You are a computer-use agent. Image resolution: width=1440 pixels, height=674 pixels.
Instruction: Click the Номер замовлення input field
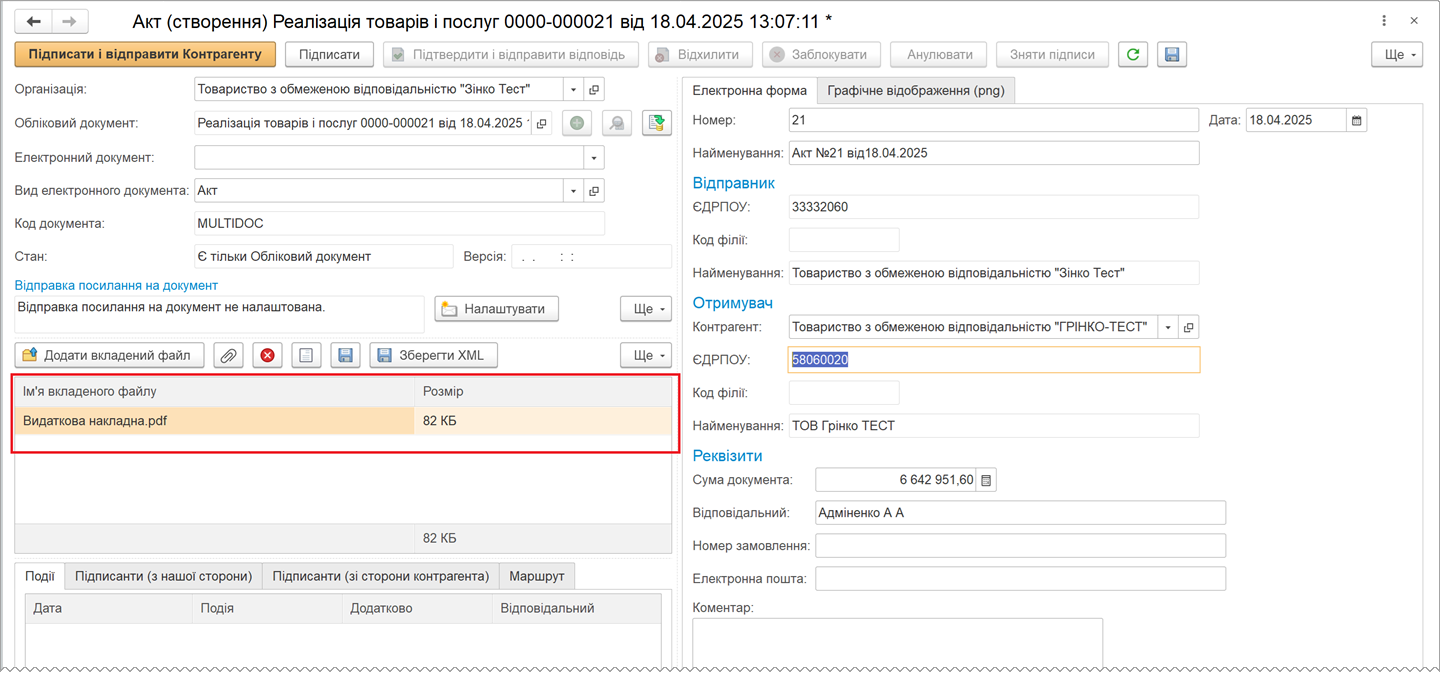(1020, 545)
